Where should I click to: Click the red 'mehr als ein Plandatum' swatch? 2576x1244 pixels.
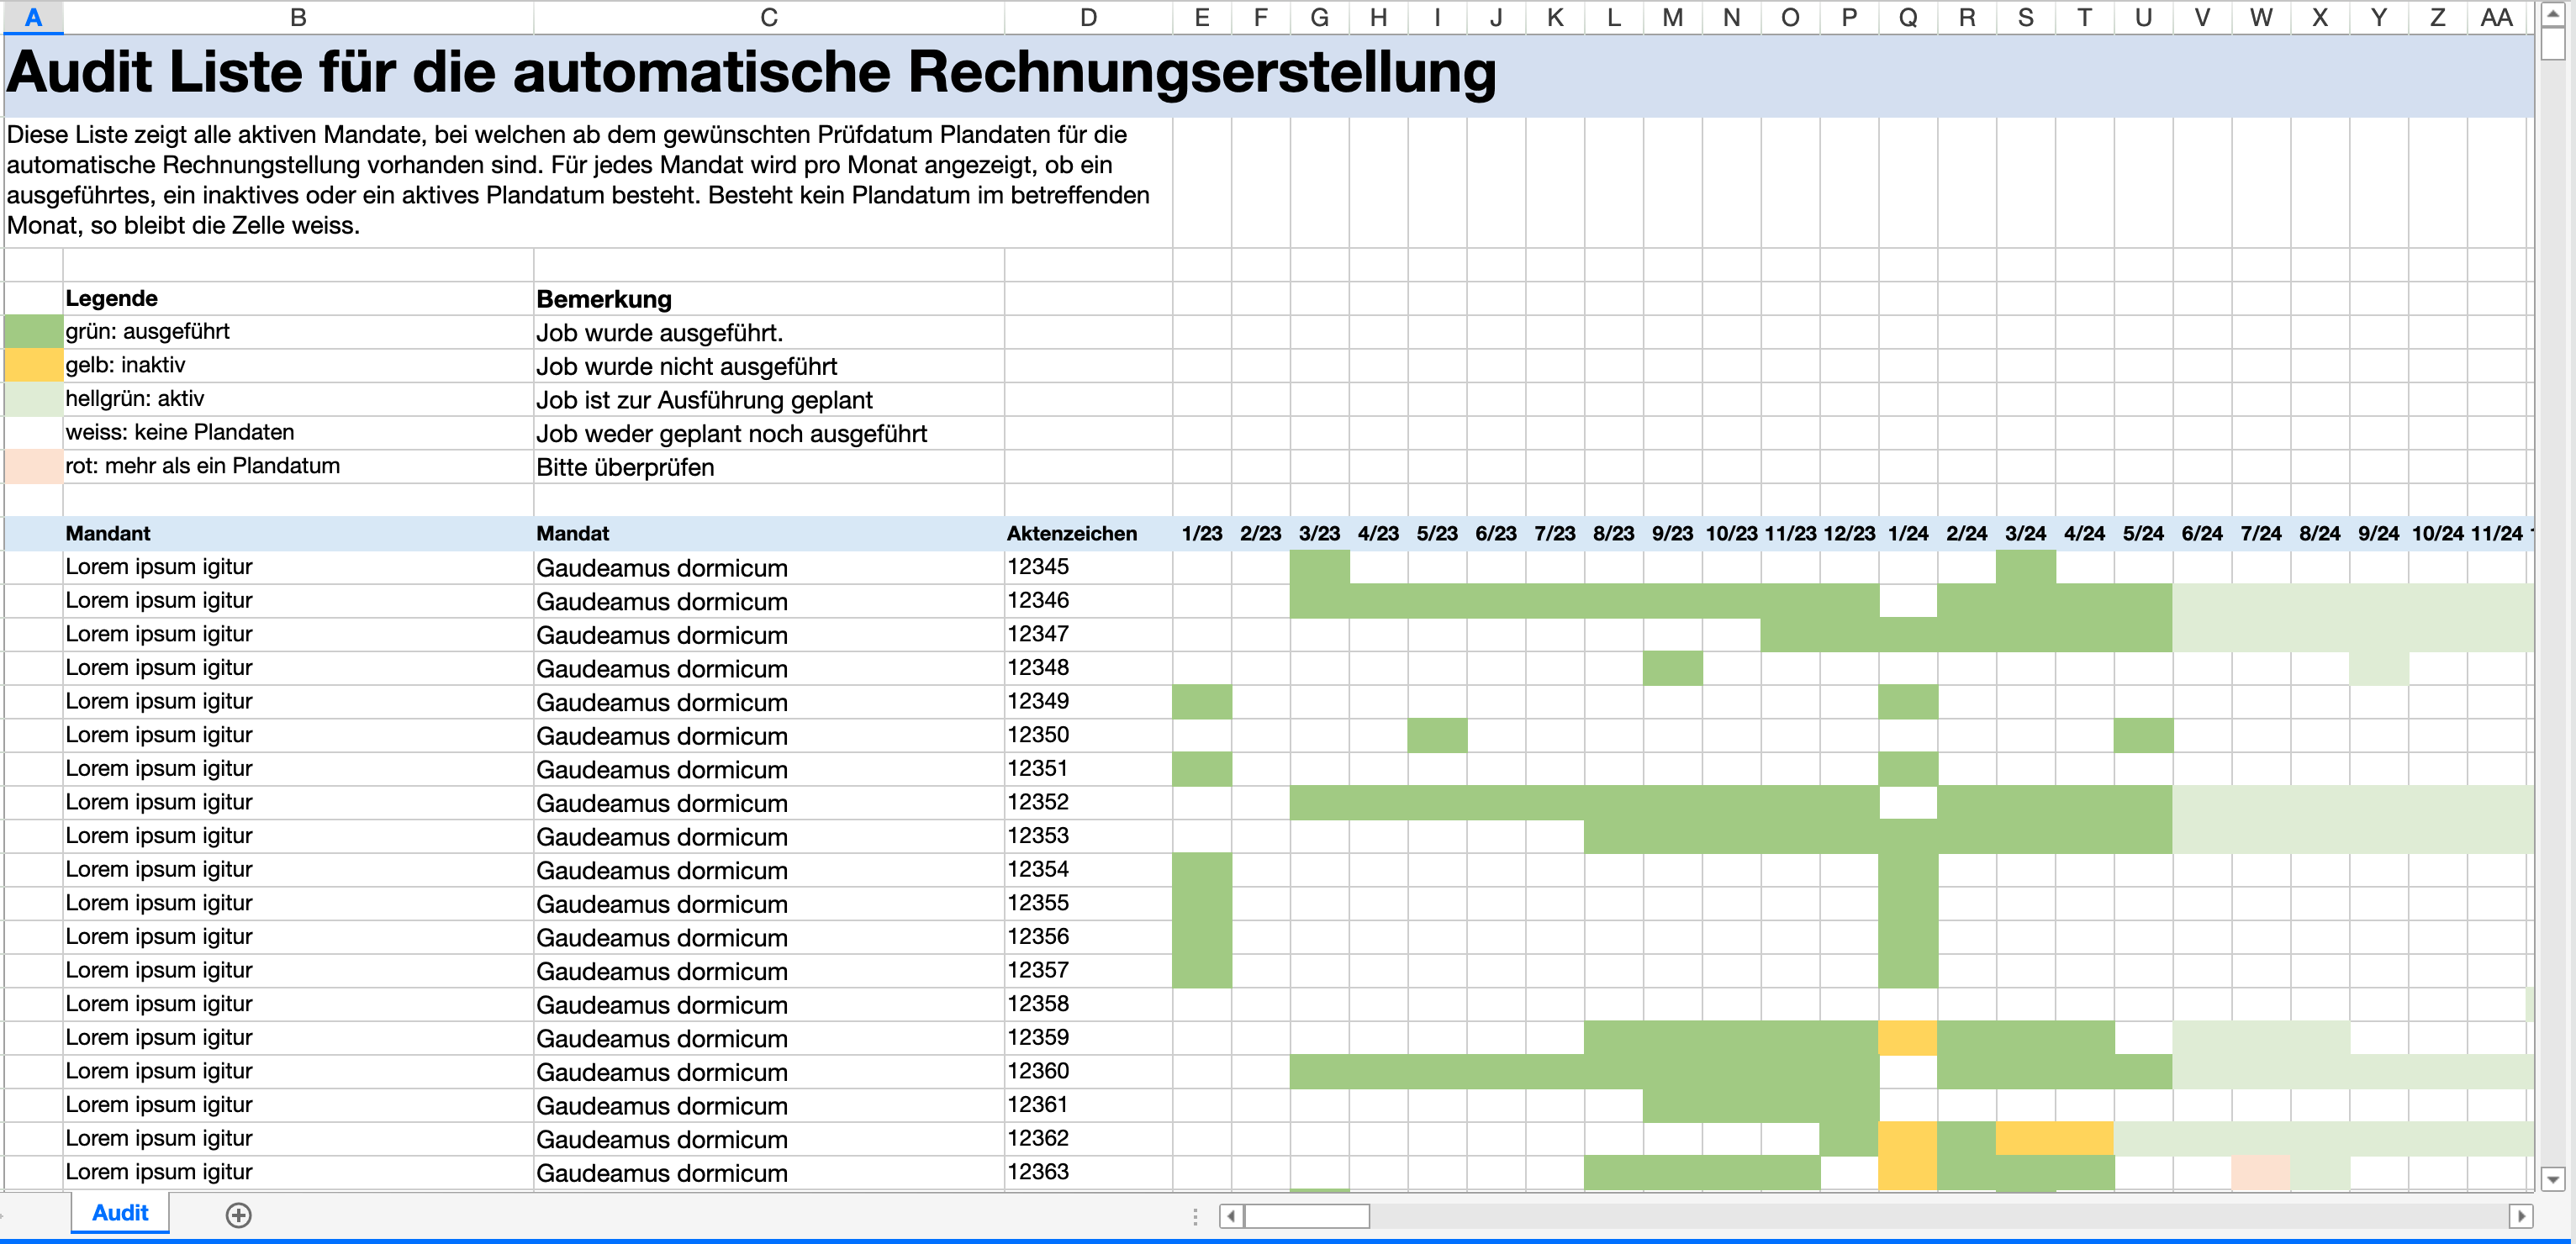point(33,466)
